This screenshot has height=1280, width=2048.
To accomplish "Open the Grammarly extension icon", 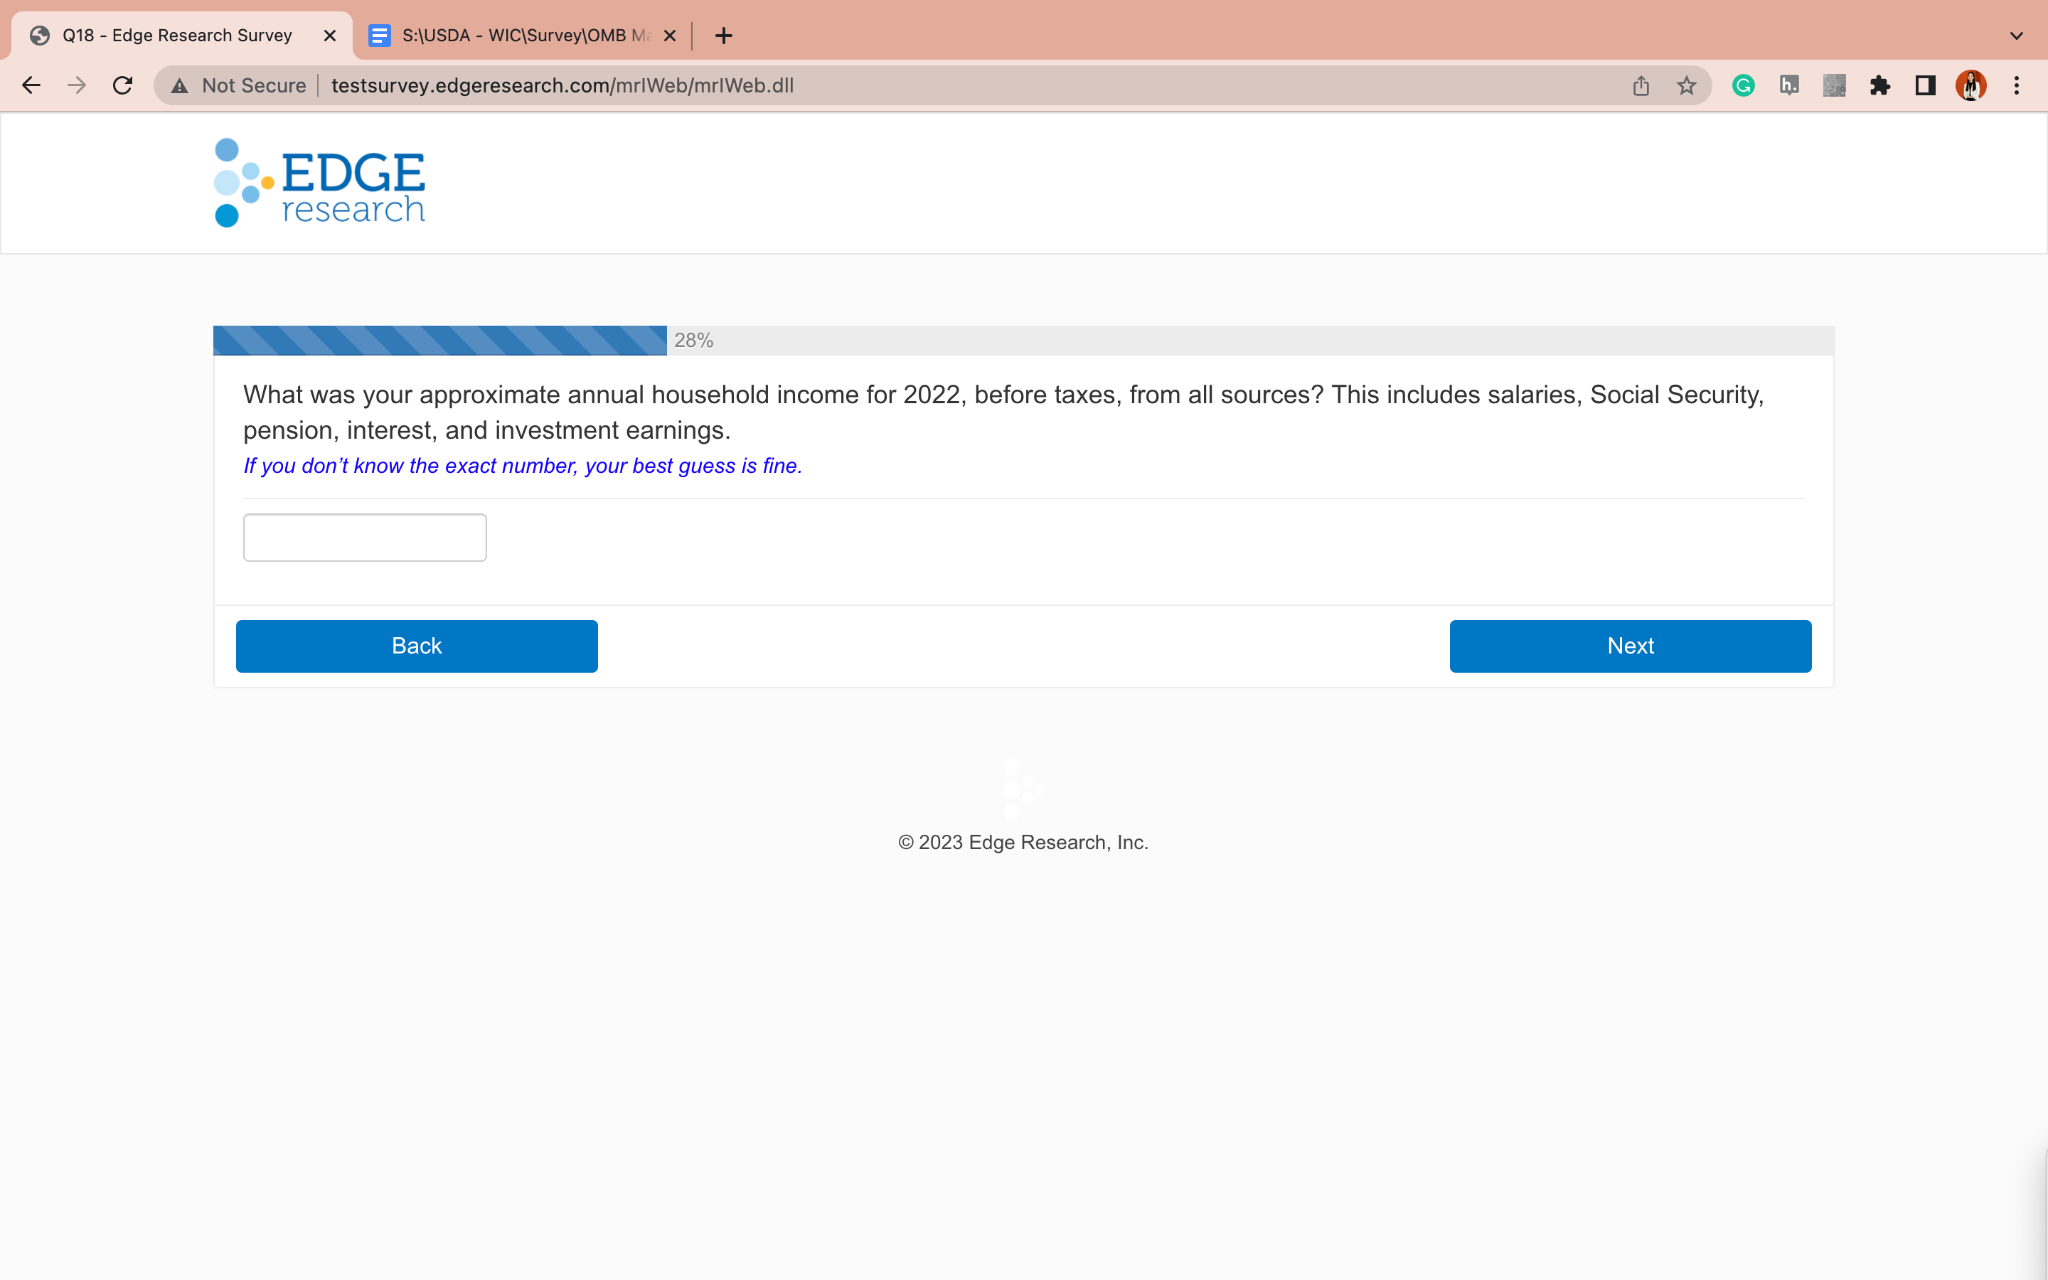I will point(1743,86).
